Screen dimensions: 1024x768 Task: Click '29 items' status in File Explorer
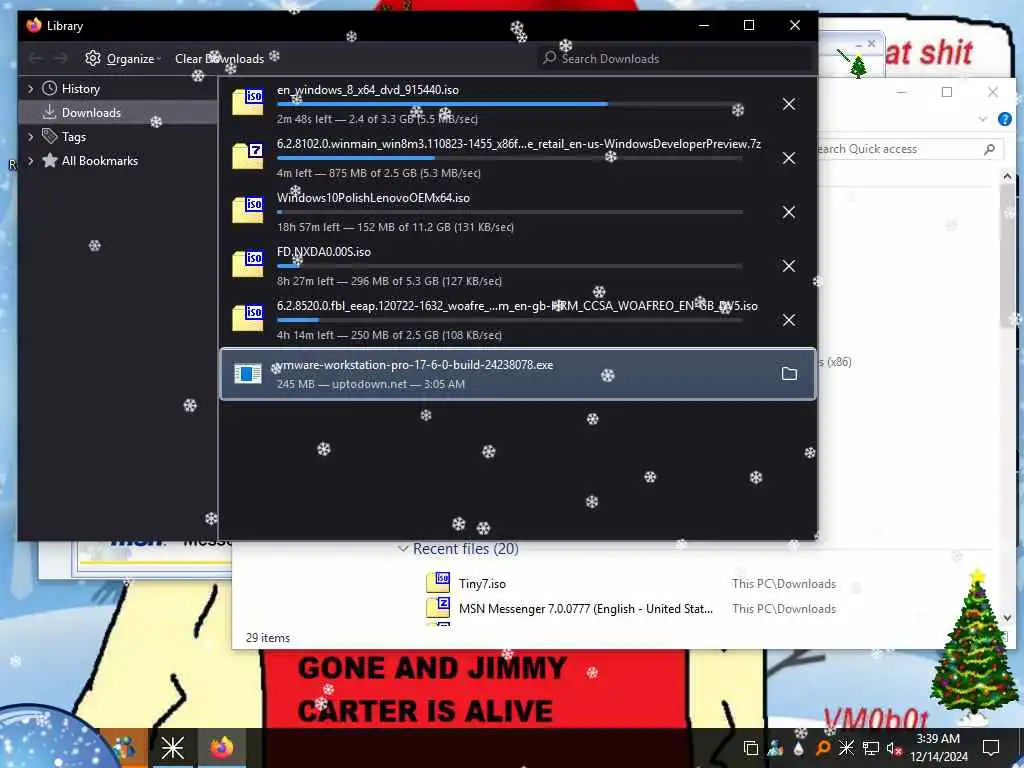[268, 638]
